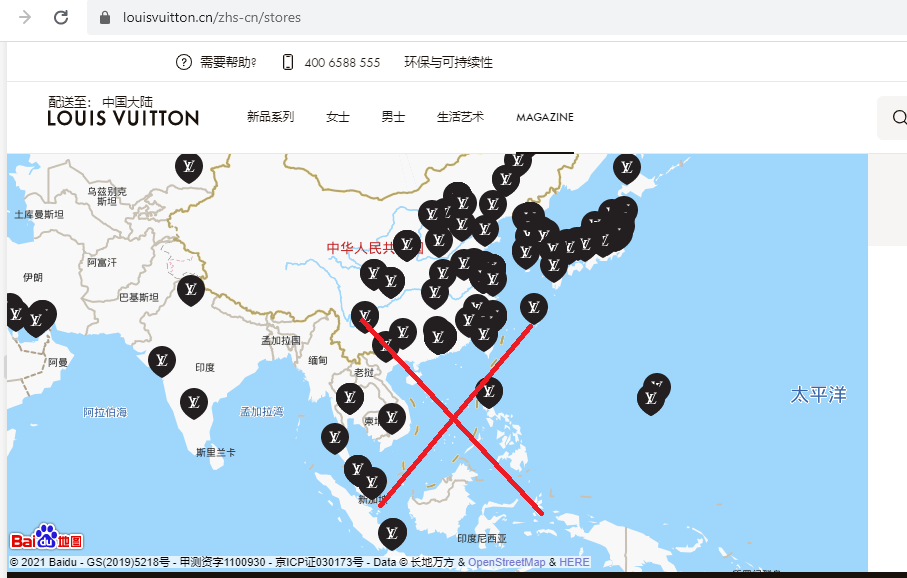
Task: Select store pin in northern Japan
Action: coord(627,168)
